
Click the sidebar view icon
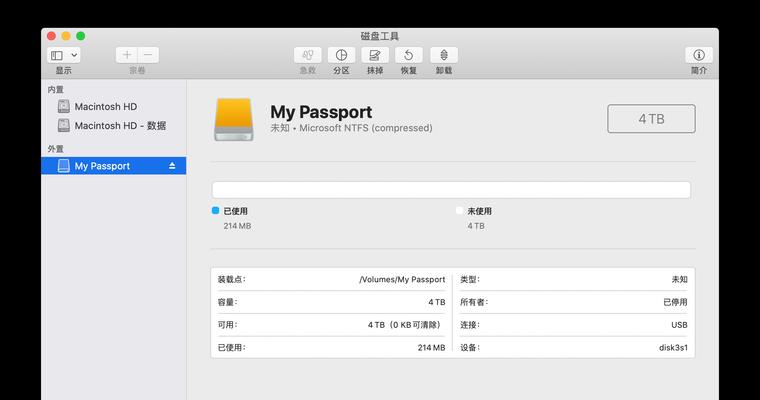pos(57,55)
